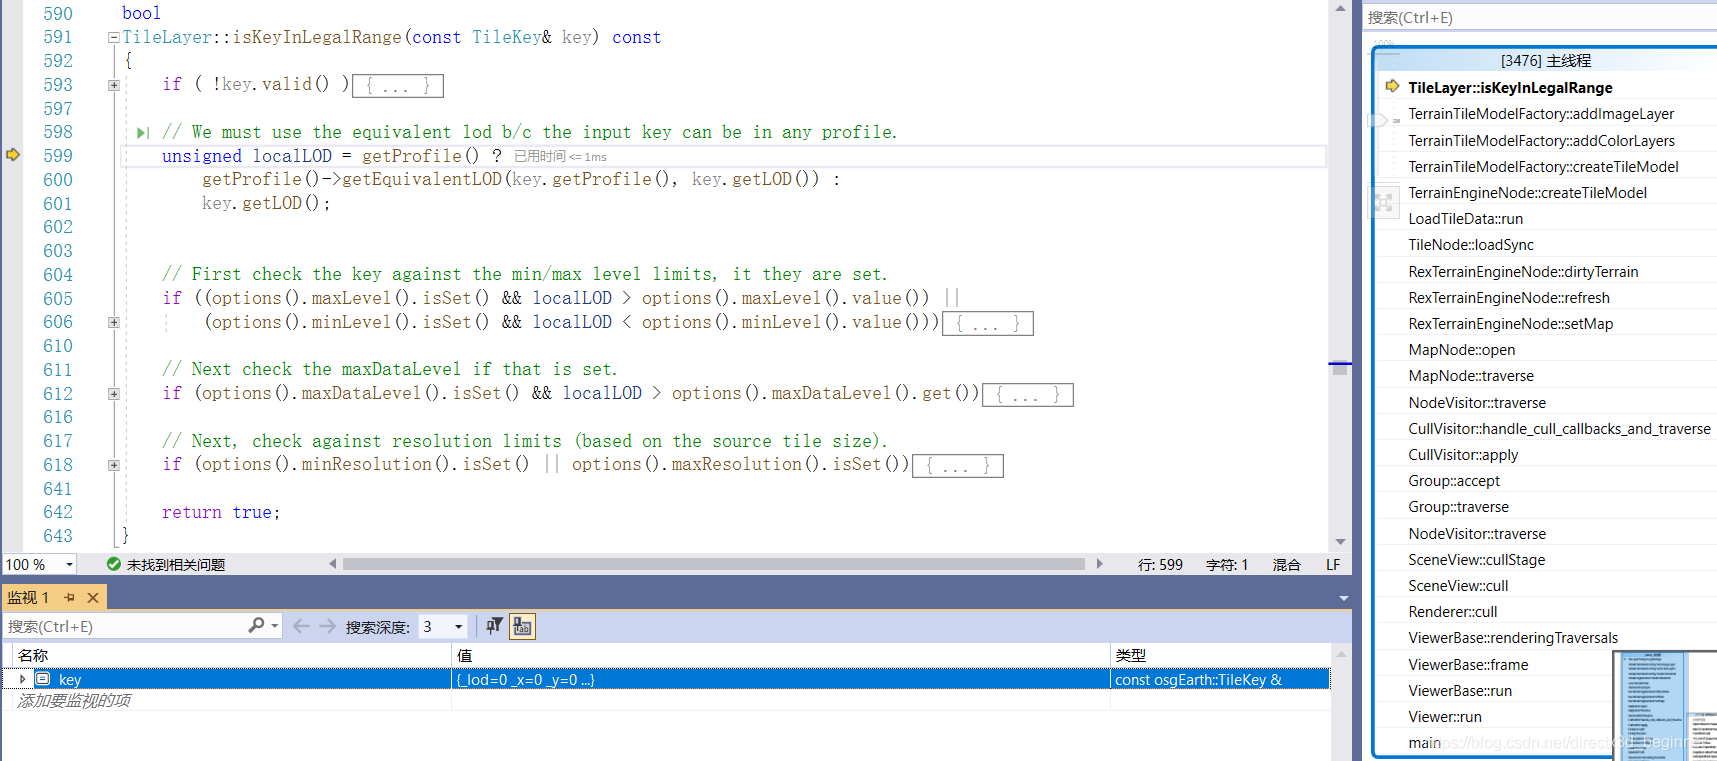Click the fit-to-view icon in call stack map

pyautogui.click(x=1383, y=203)
